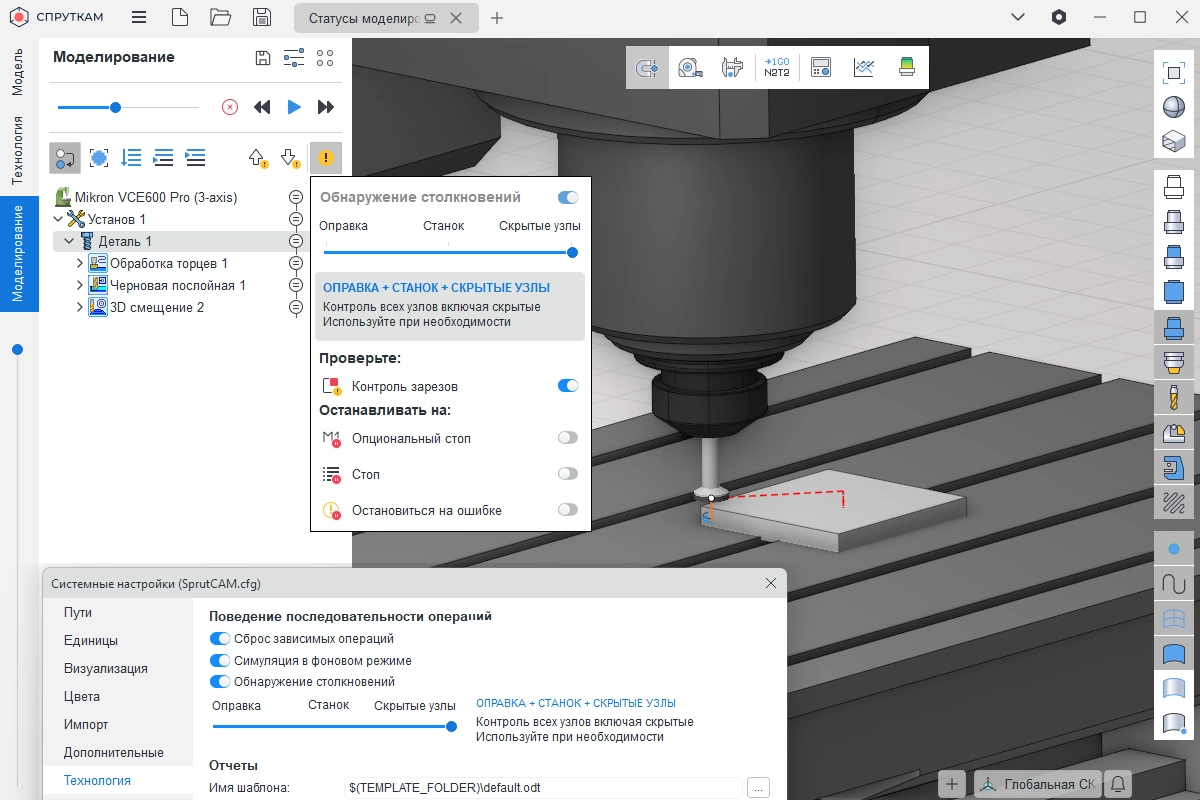Screen dimensions: 1200x800
Task: Click the save file icon in title bar
Action: coord(262,17)
